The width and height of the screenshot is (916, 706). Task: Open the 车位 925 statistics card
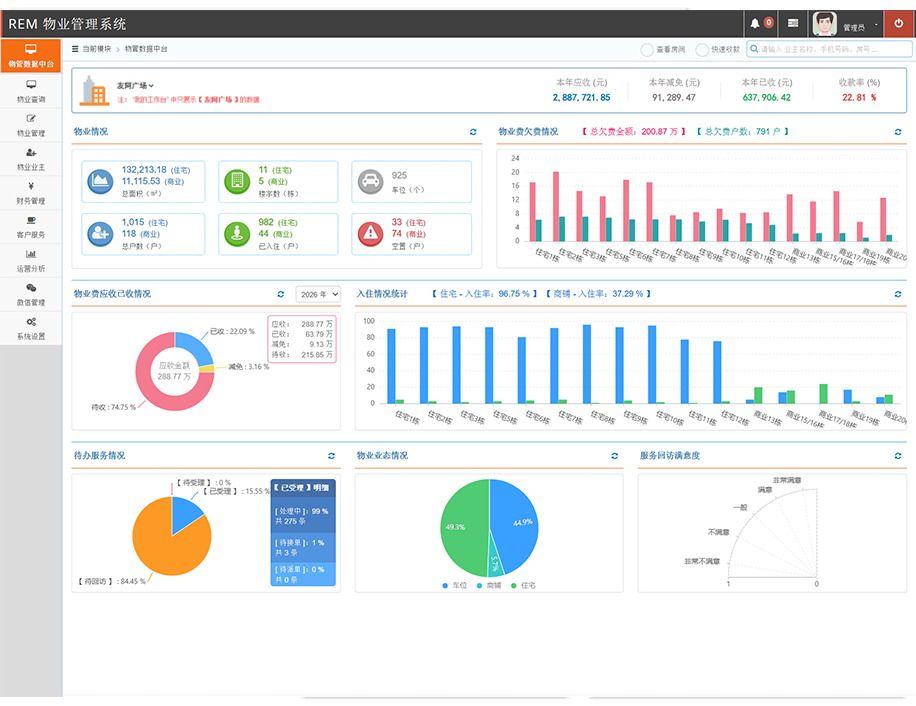[x=411, y=182]
